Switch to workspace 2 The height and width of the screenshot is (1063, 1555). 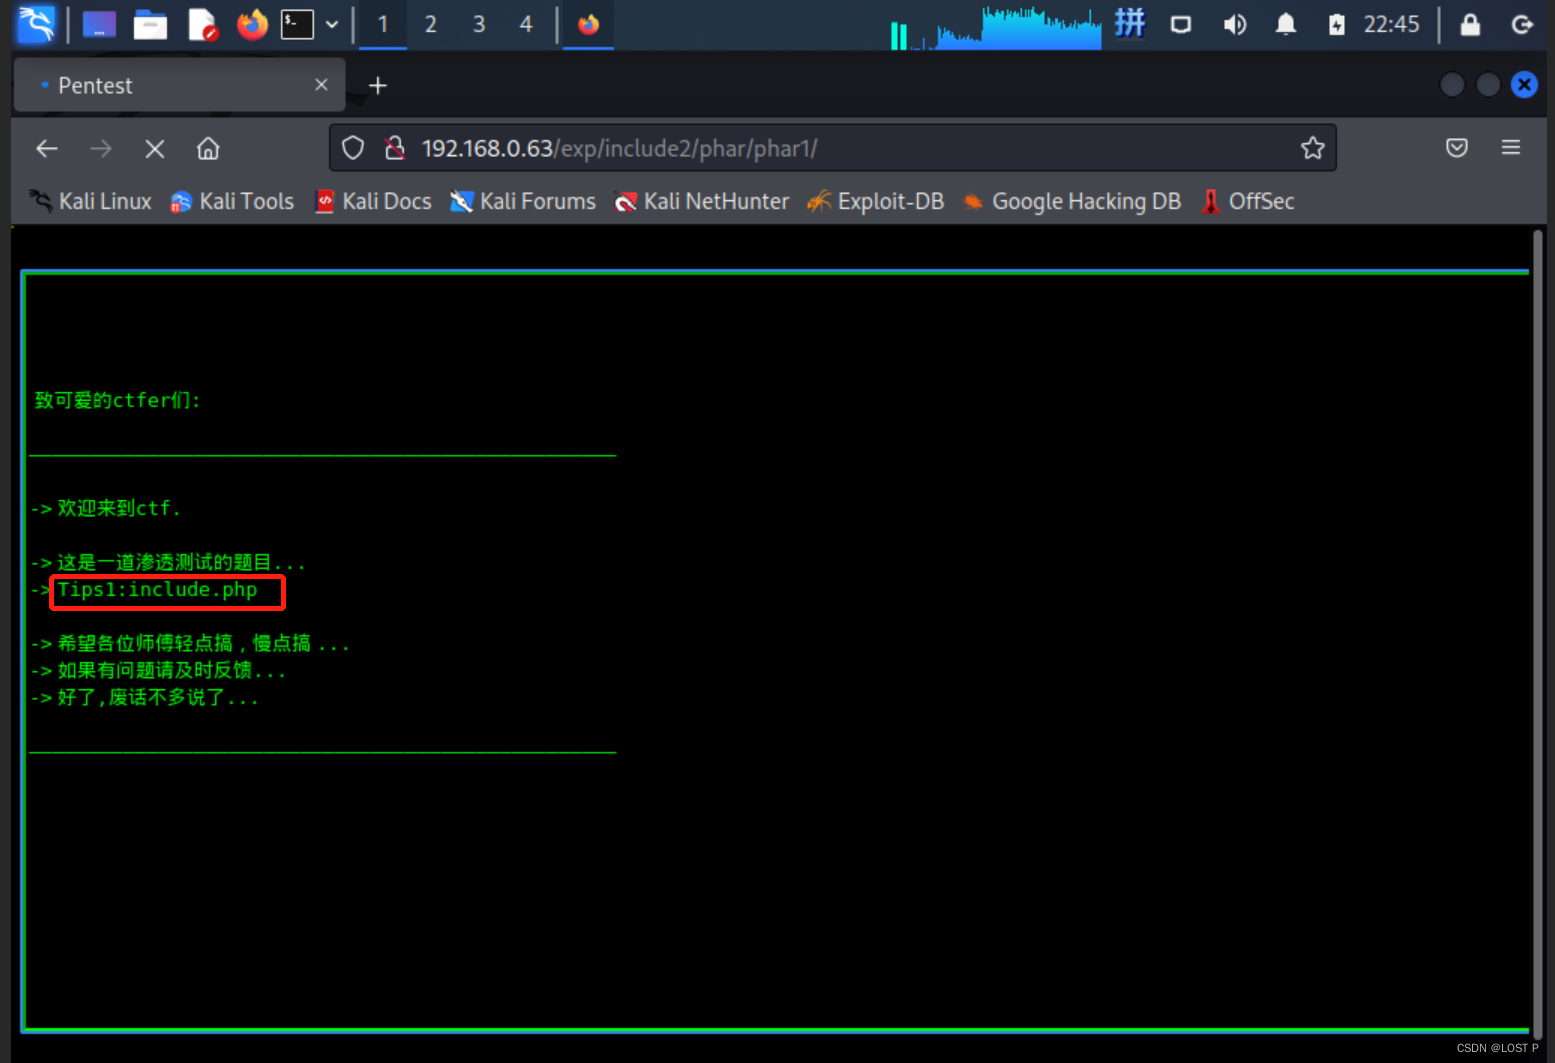tap(431, 24)
